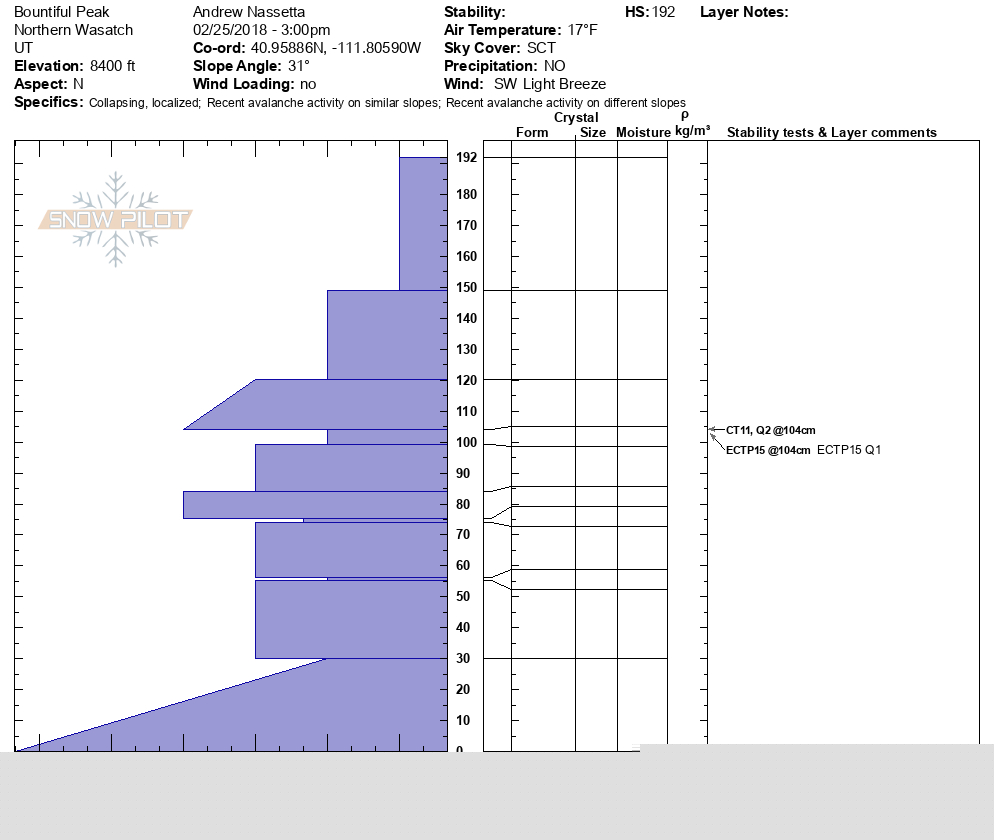This screenshot has height=840, width=994.
Task: Click the Snow Pilot snowflake logo
Action: tap(115, 219)
